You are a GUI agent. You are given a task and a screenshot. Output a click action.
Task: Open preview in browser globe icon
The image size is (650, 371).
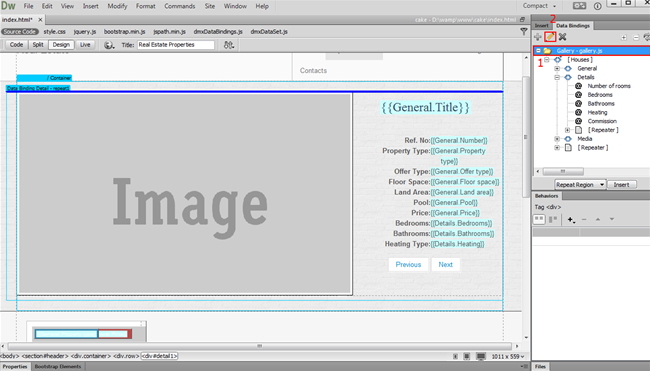click(109, 45)
